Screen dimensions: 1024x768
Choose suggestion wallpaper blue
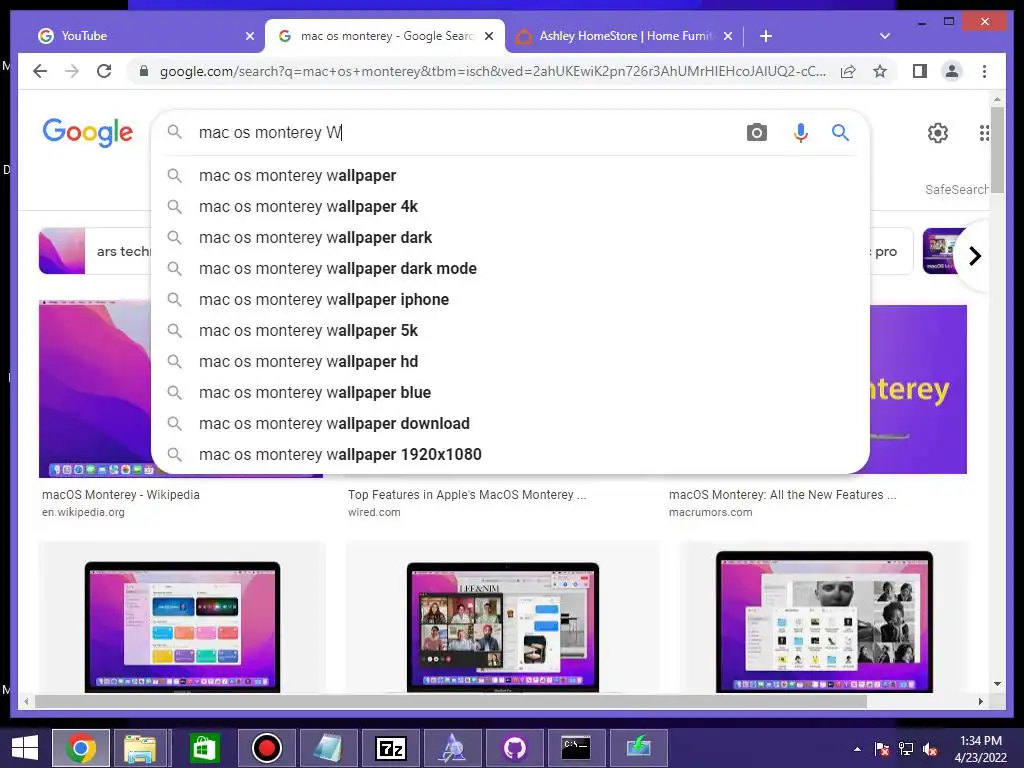coord(510,392)
